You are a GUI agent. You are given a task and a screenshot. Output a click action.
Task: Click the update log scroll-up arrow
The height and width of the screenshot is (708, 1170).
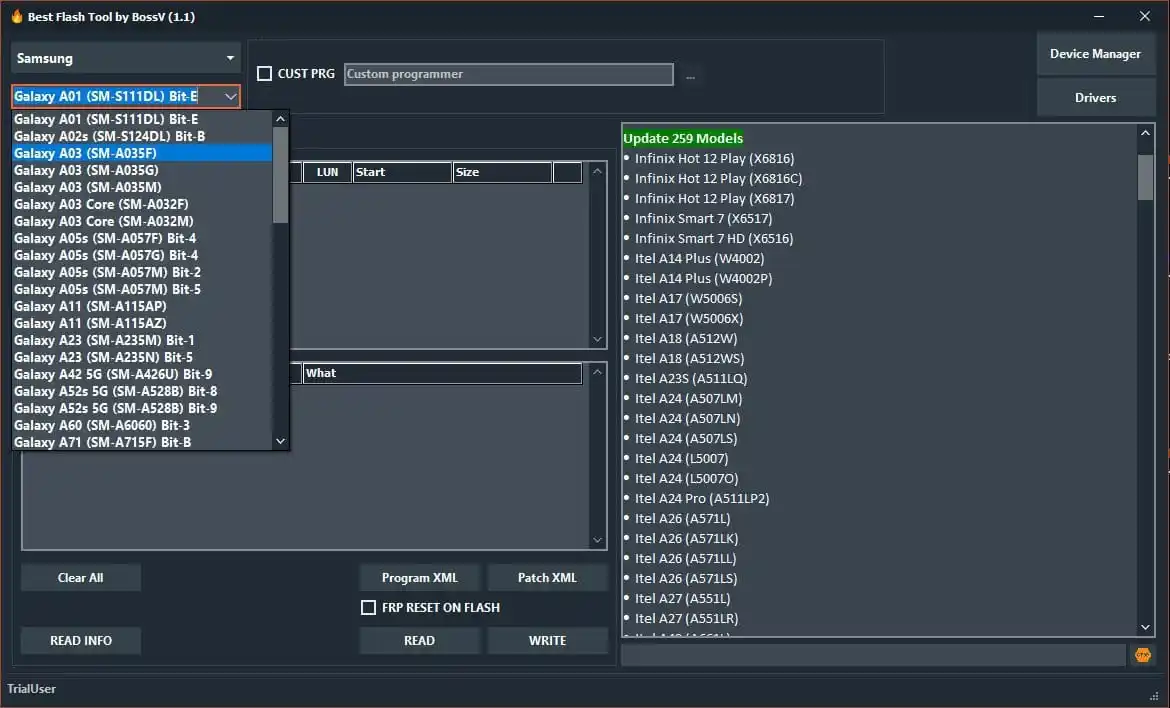1145,133
